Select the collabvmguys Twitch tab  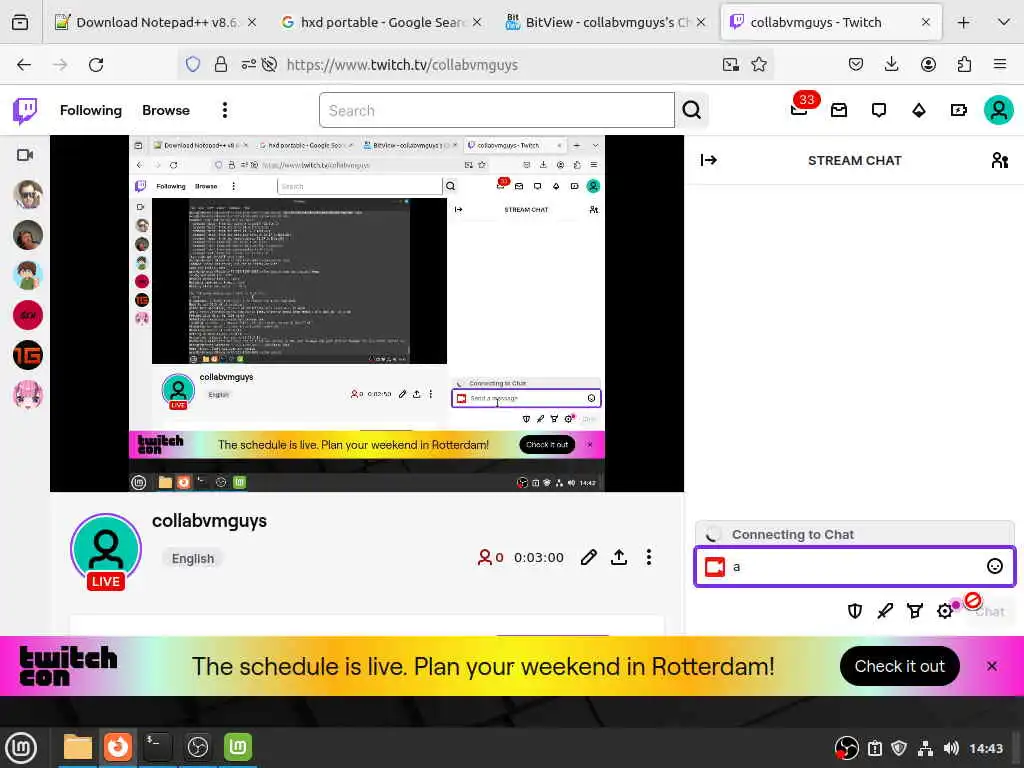click(x=831, y=22)
